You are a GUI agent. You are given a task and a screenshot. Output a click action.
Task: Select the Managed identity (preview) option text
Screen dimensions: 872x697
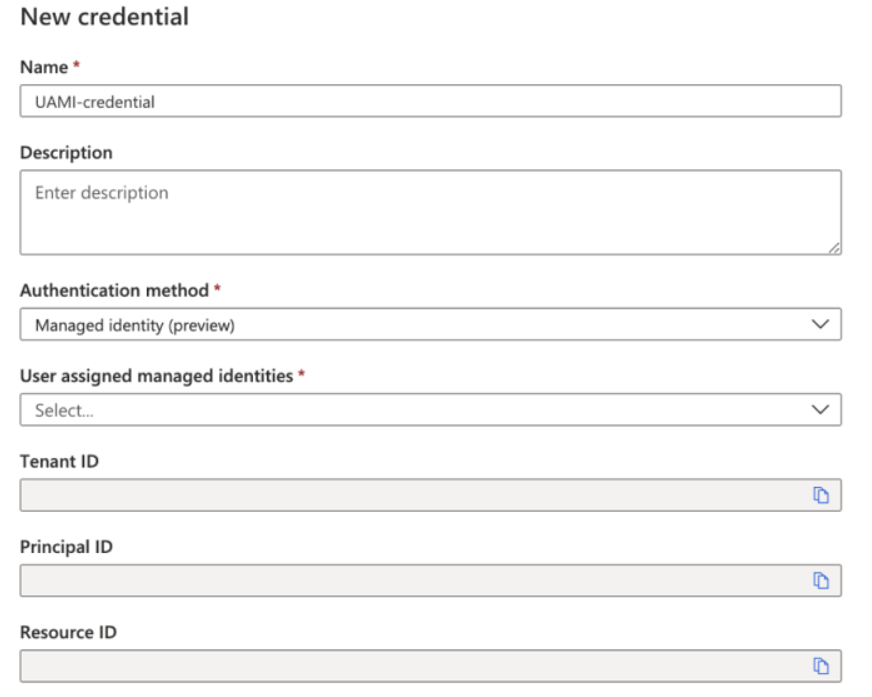click(135, 325)
